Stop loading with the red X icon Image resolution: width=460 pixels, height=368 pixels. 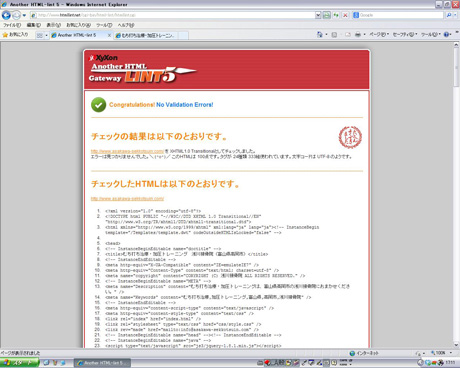(345, 15)
